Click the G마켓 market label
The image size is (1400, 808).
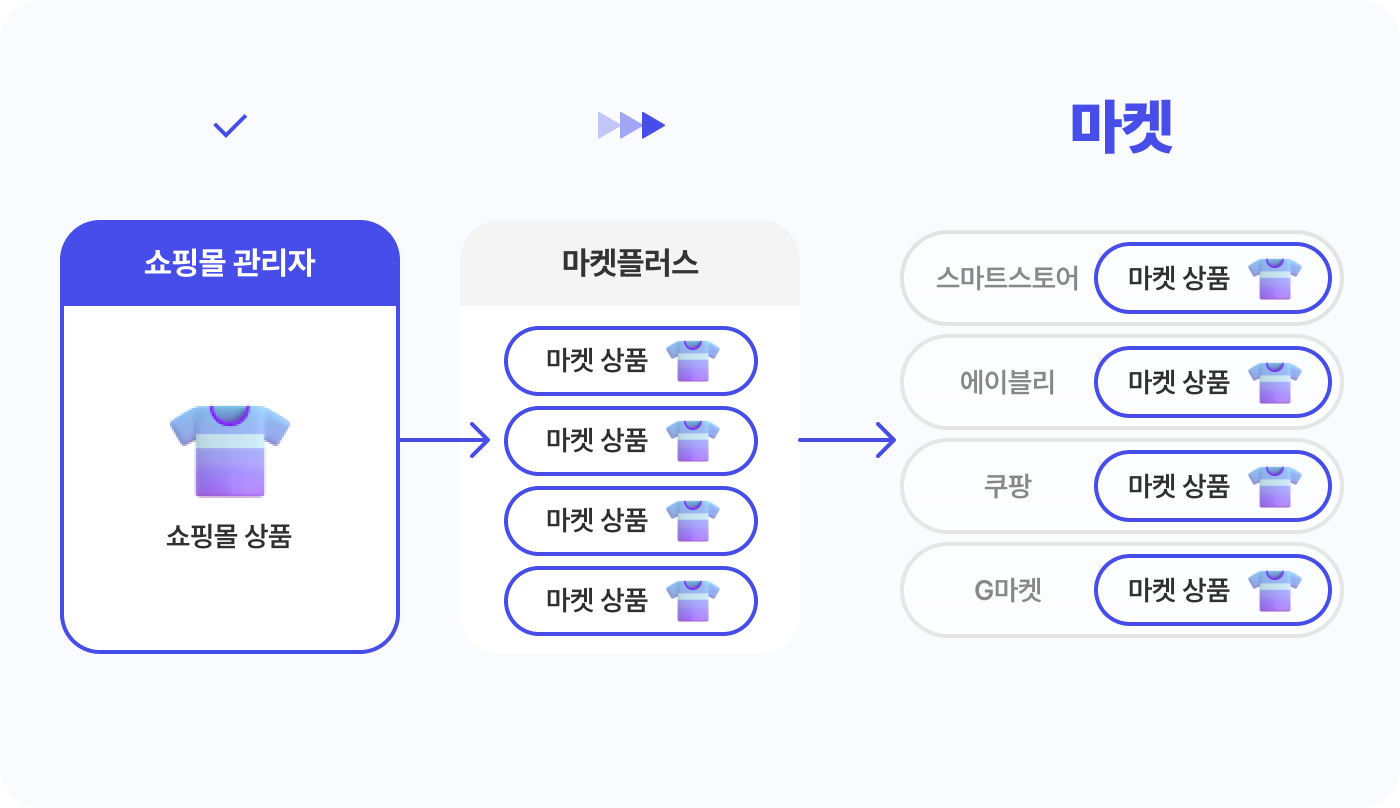click(x=1008, y=590)
